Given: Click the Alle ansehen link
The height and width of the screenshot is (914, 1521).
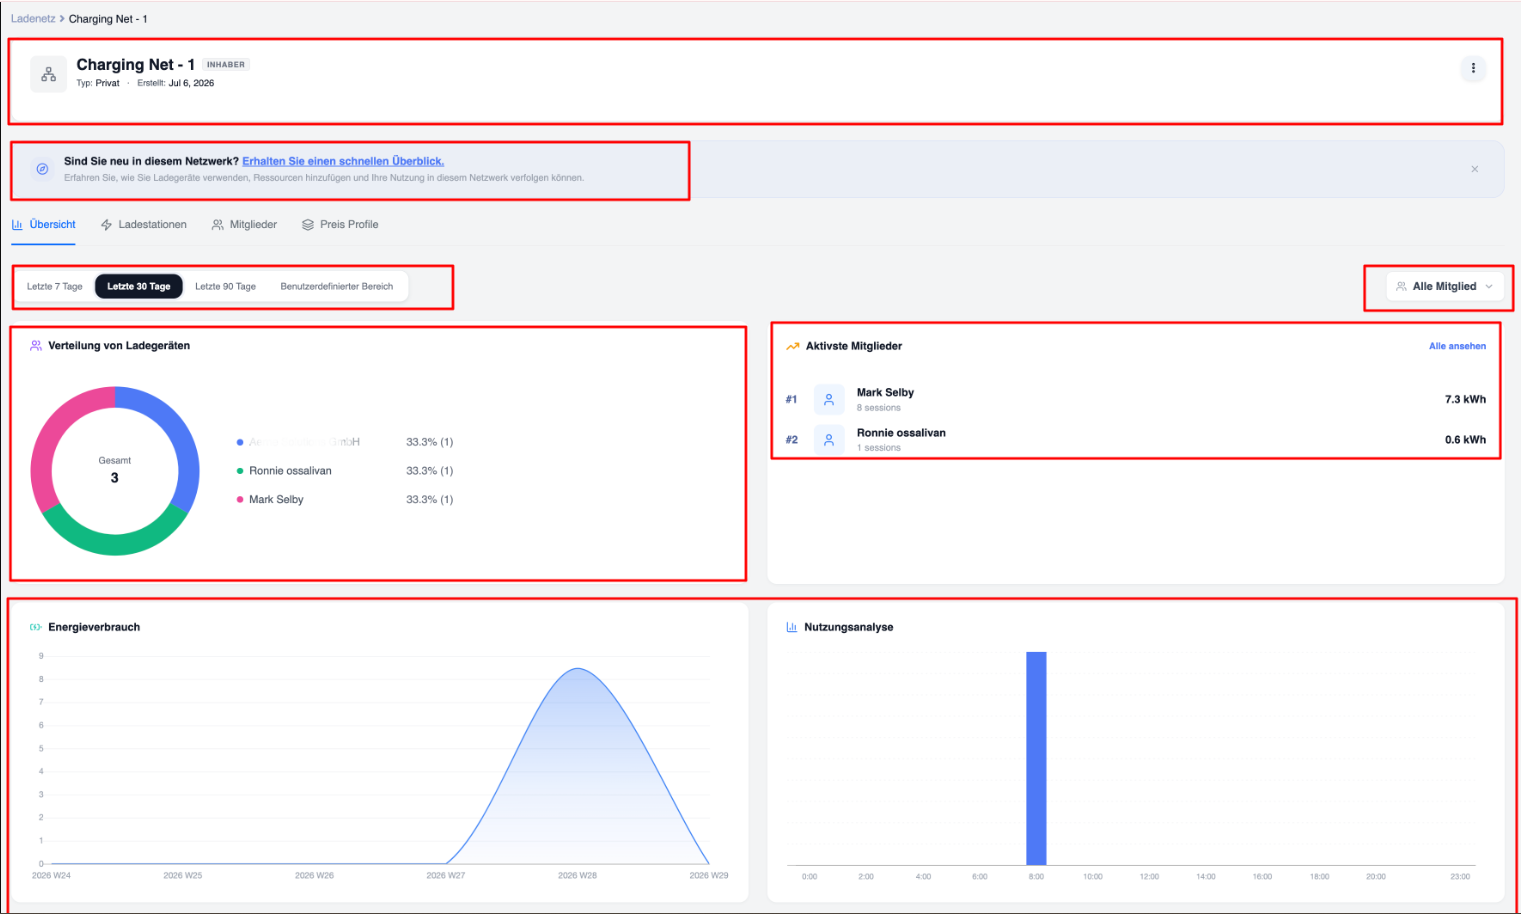Looking at the screenshot, I should (x=1457, y=346).
